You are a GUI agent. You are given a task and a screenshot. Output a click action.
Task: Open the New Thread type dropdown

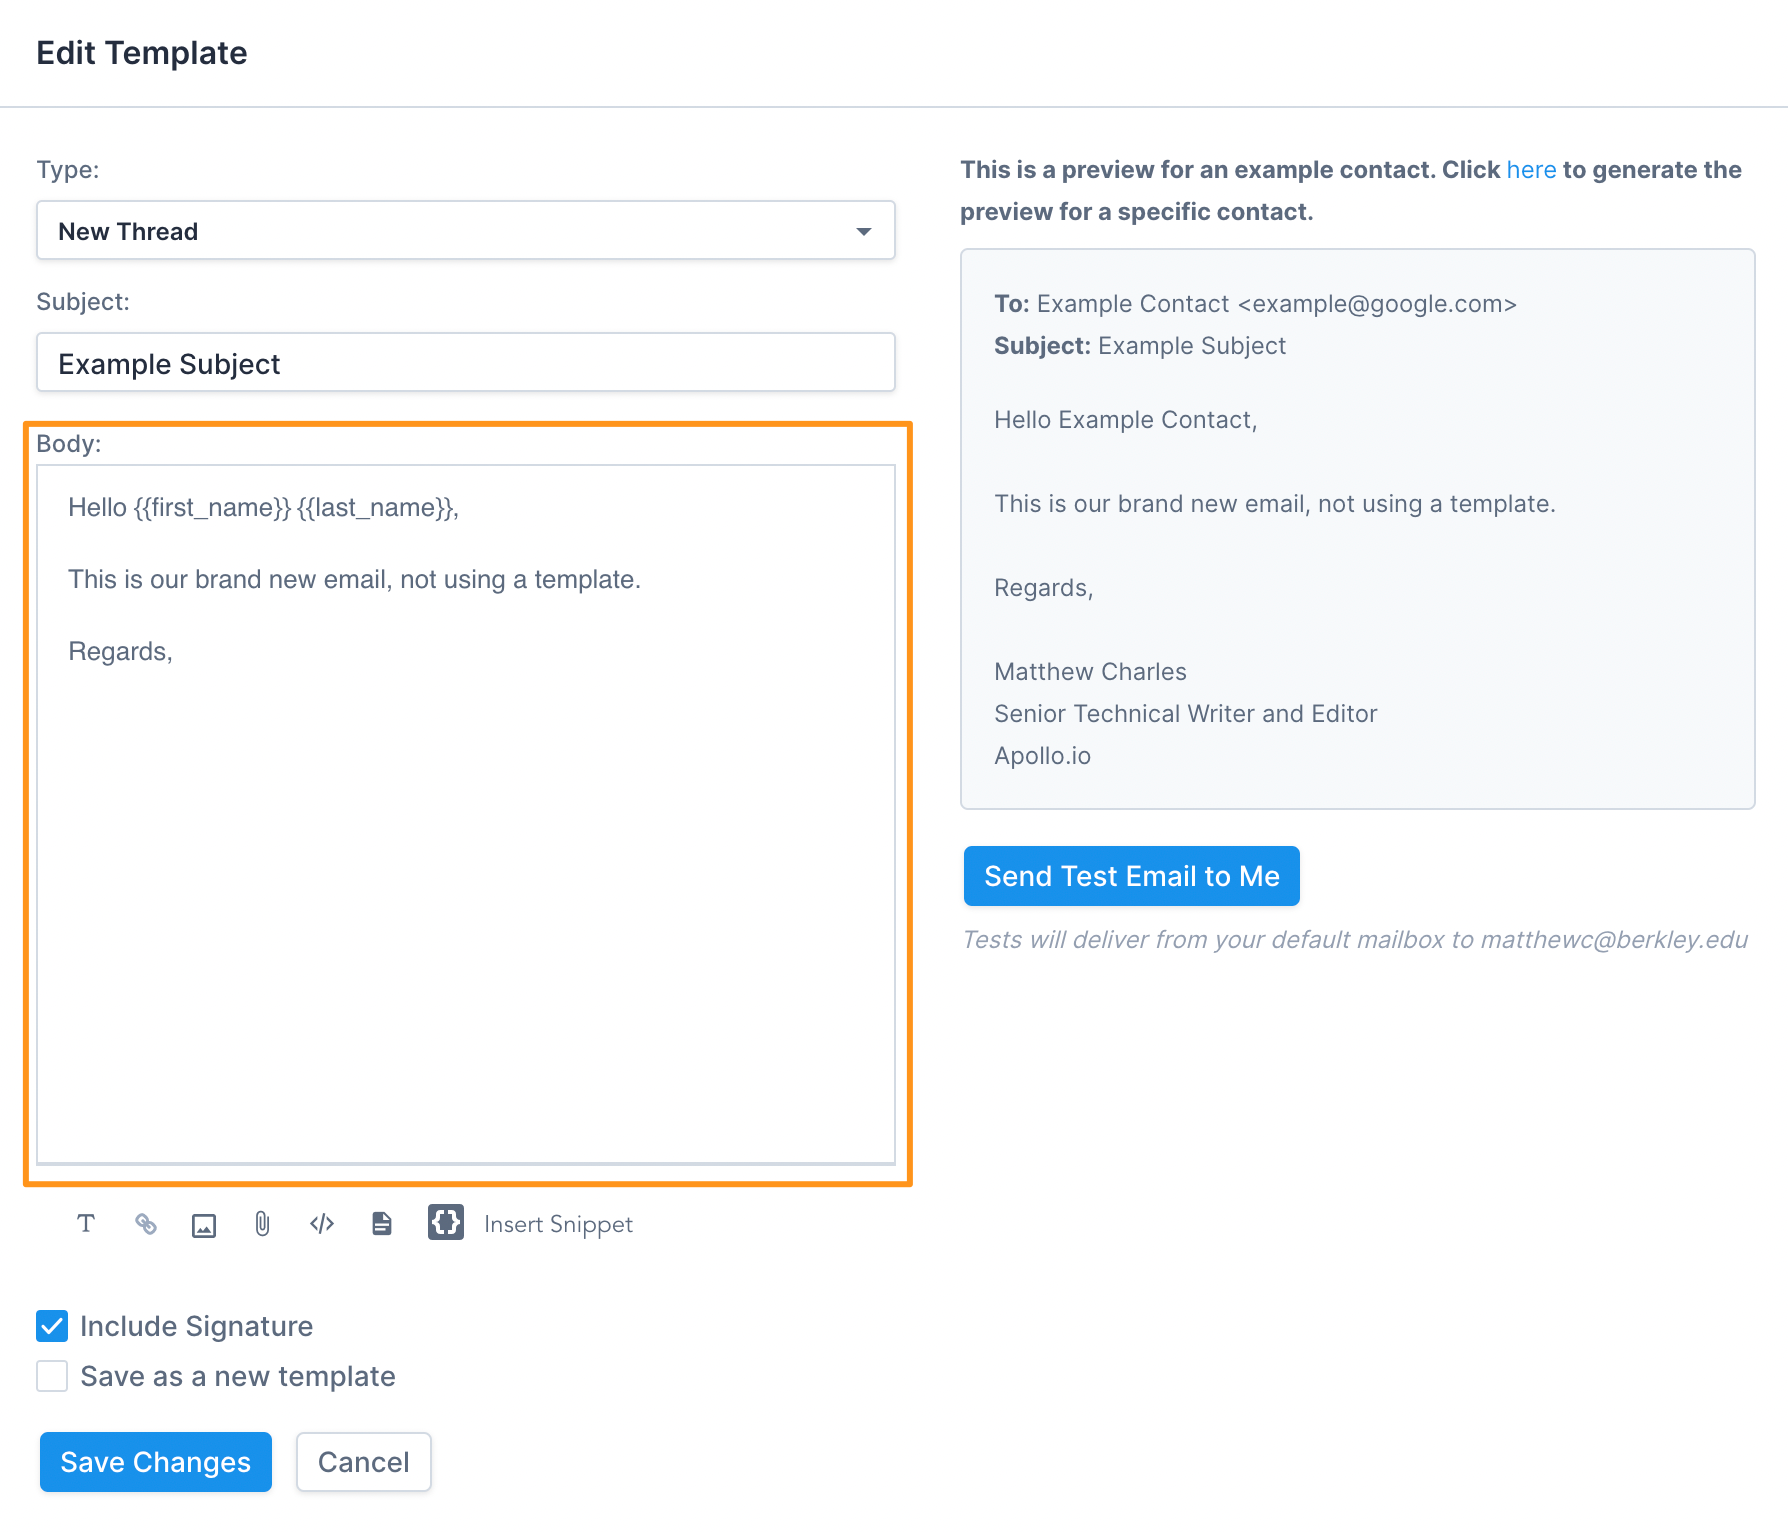863,231
